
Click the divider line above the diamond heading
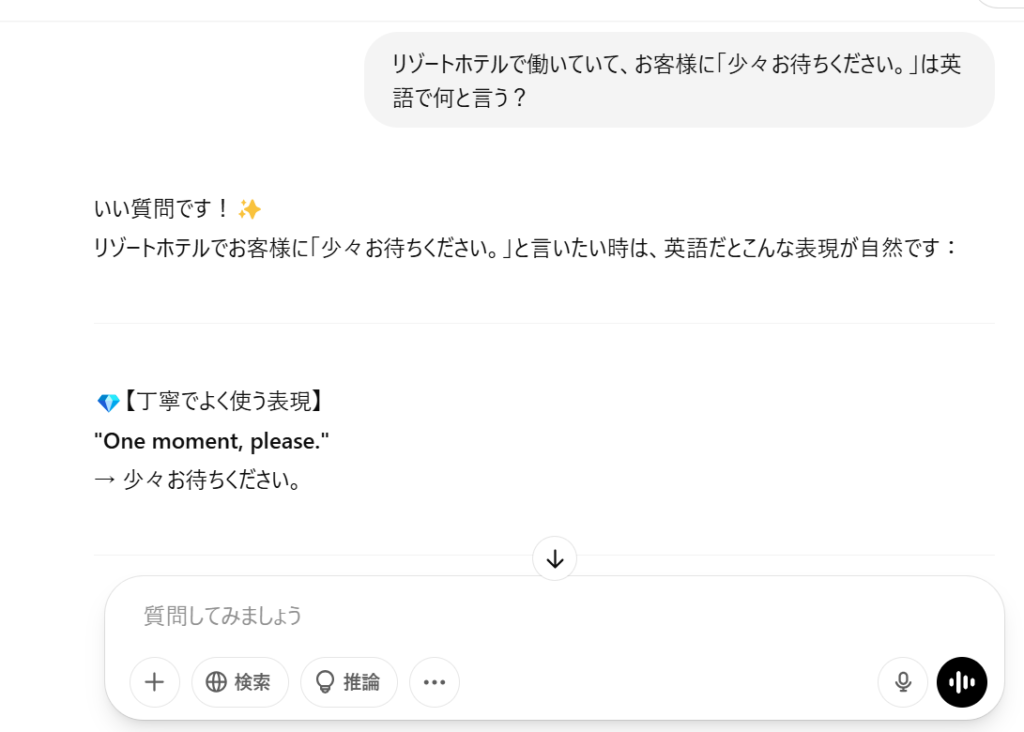[x=544, y=323]
